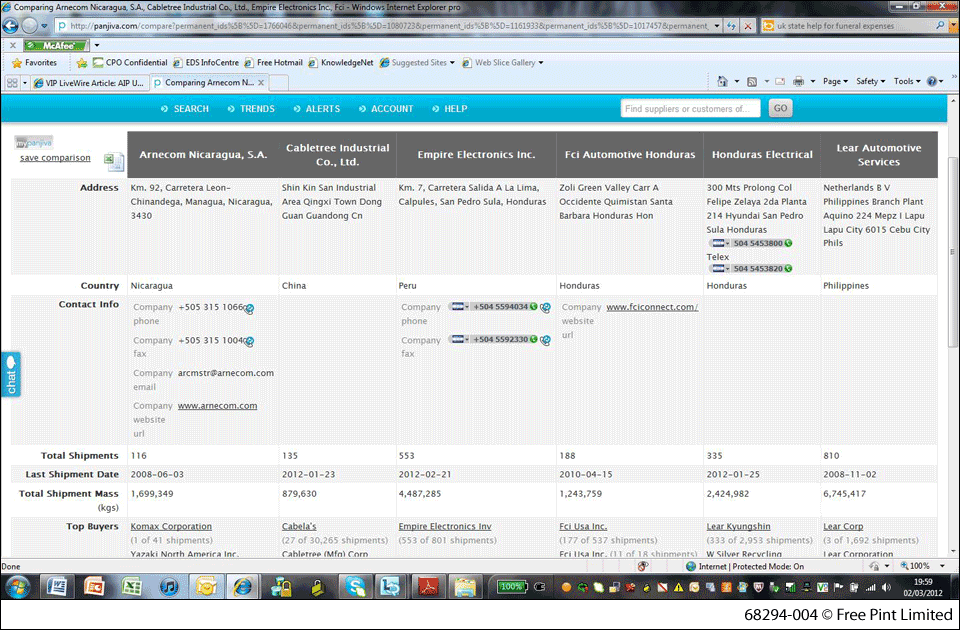Launch Adobe Acrobat from the taskbar
The width and height of the screenshot is (960, 630).
pyautogui.click(x=428, y=586)
